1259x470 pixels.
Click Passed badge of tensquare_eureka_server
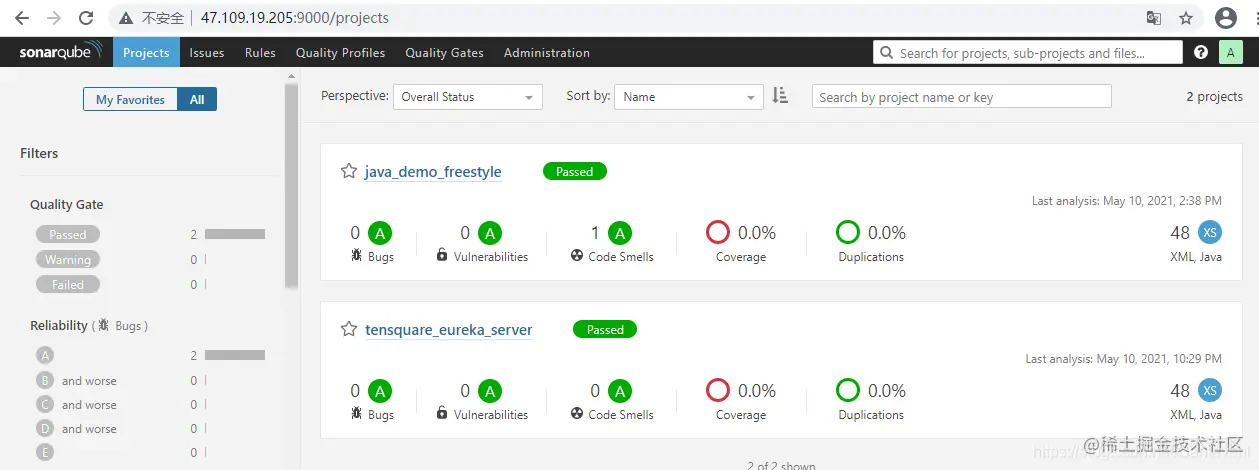coord(605,329)
